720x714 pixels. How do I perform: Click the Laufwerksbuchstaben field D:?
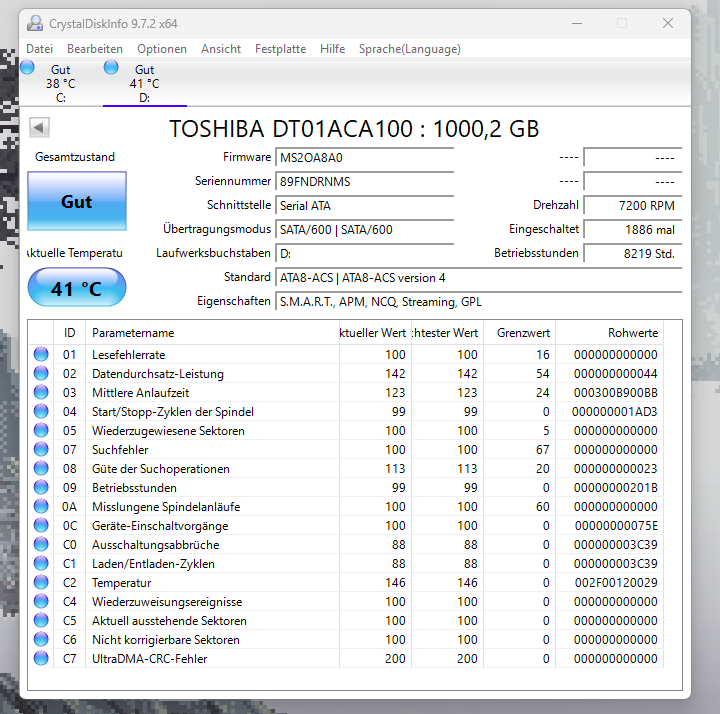(365, 253)
